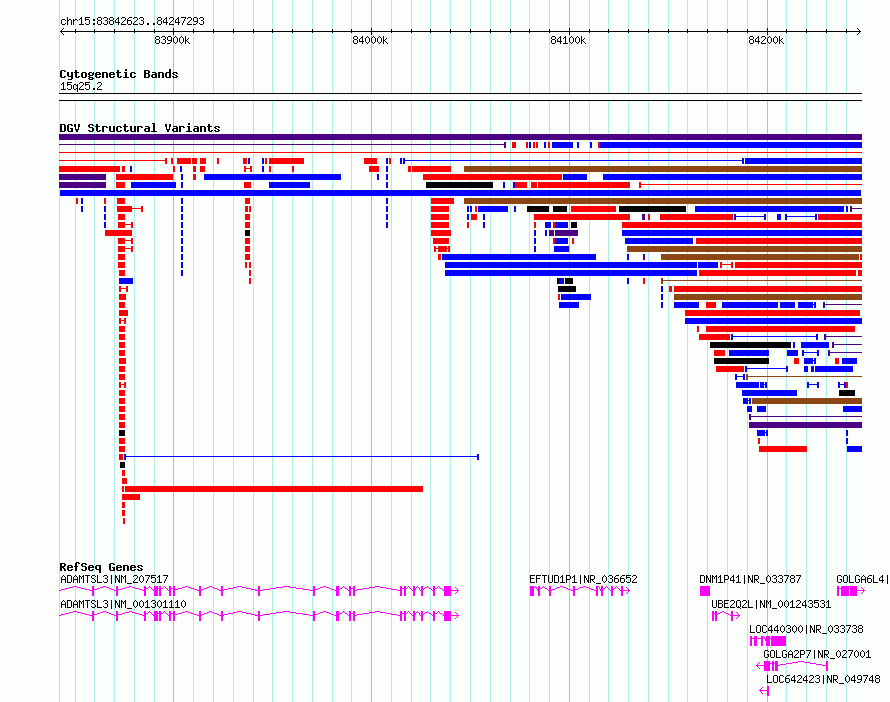Select the RefSeq Genes track title
890x702 pixels.
[101, 567]
